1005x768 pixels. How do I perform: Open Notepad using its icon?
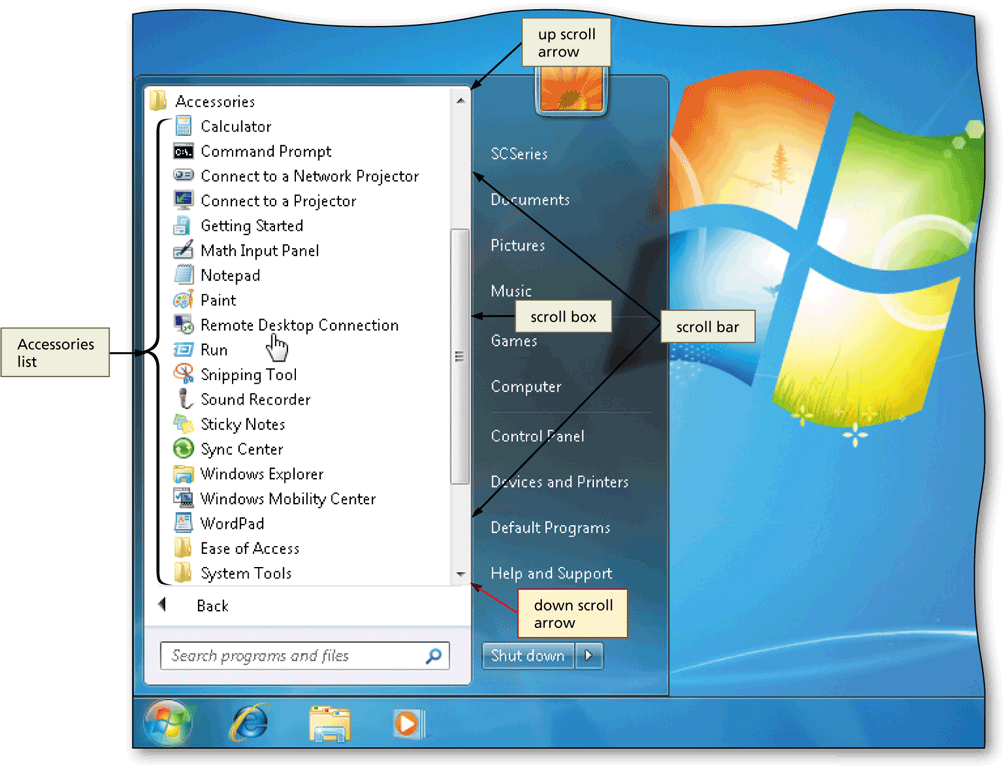coord(183,275)
